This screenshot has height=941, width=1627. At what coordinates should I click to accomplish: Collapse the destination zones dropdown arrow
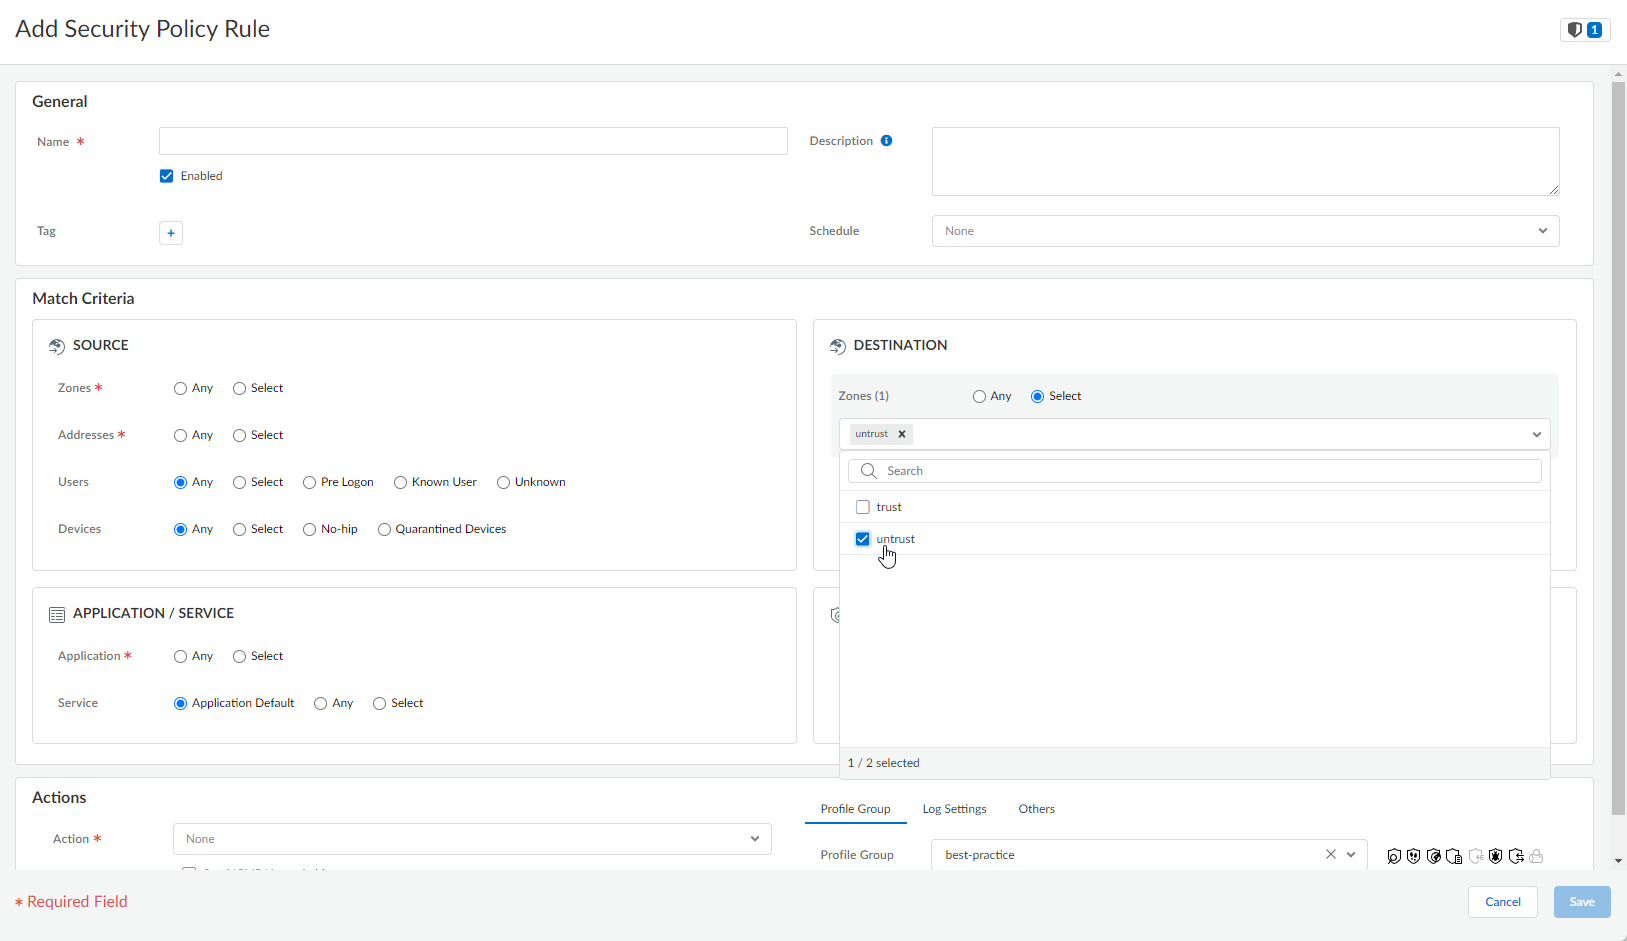coord(1536,434)
